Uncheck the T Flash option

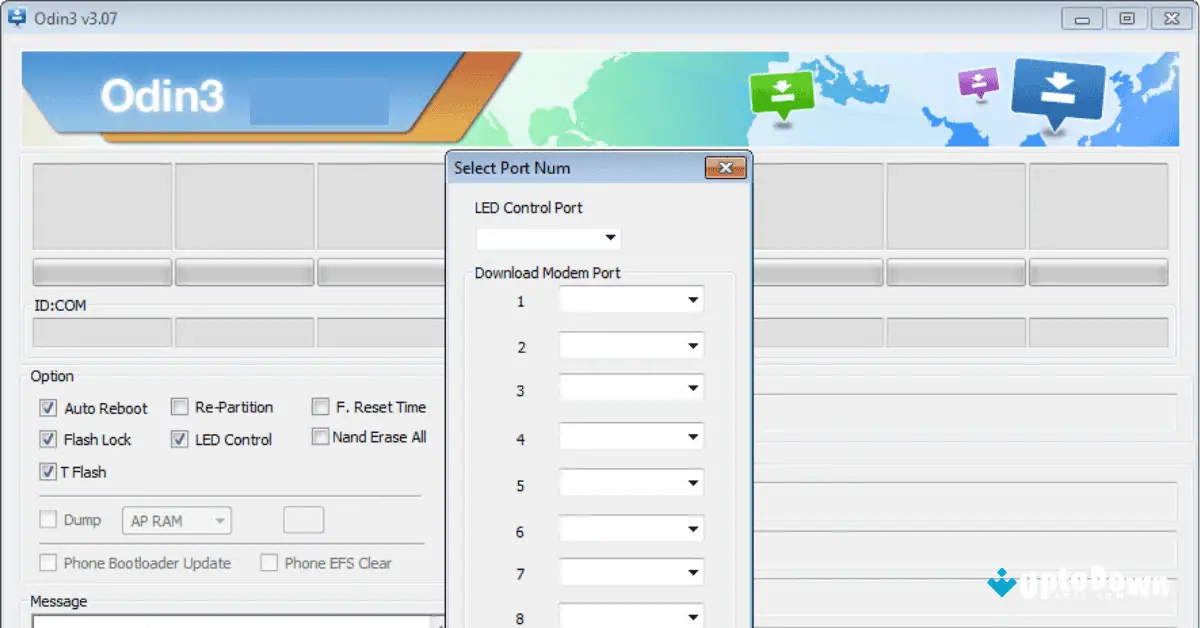tap(47, 471)
